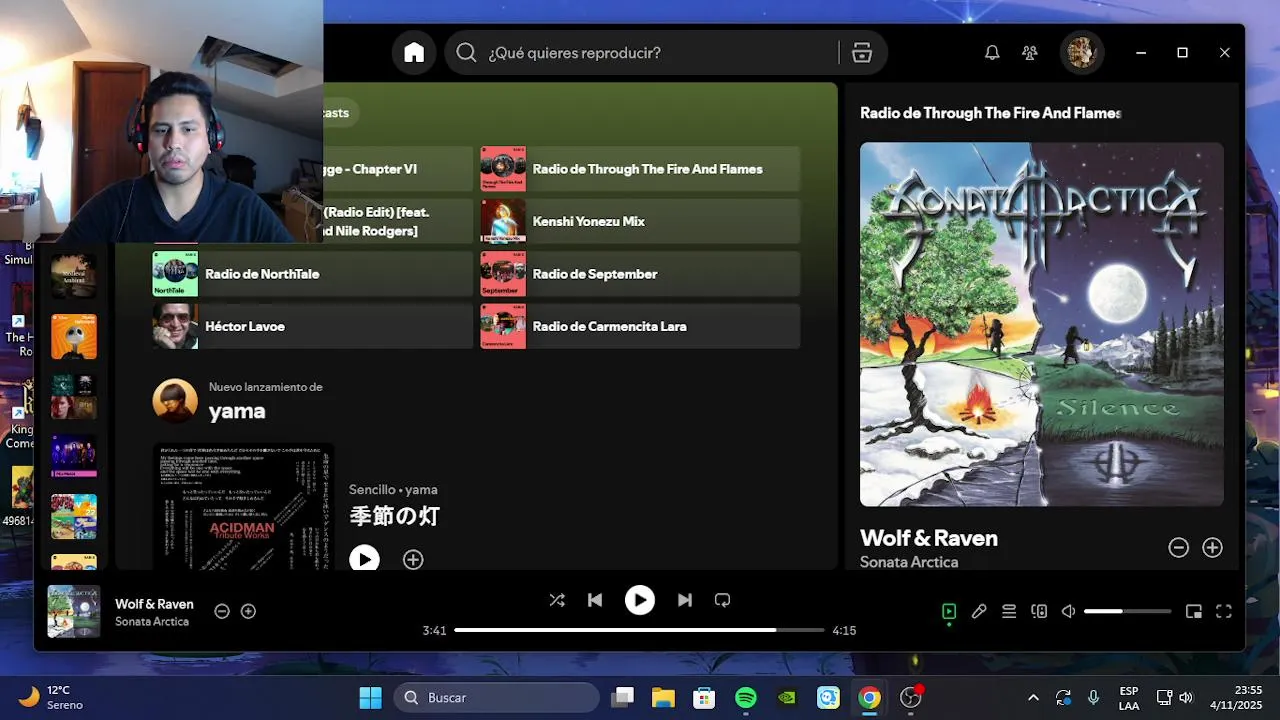Open the mini player
Viewport: 1280px width, 720px height.
pos(1193,611)
